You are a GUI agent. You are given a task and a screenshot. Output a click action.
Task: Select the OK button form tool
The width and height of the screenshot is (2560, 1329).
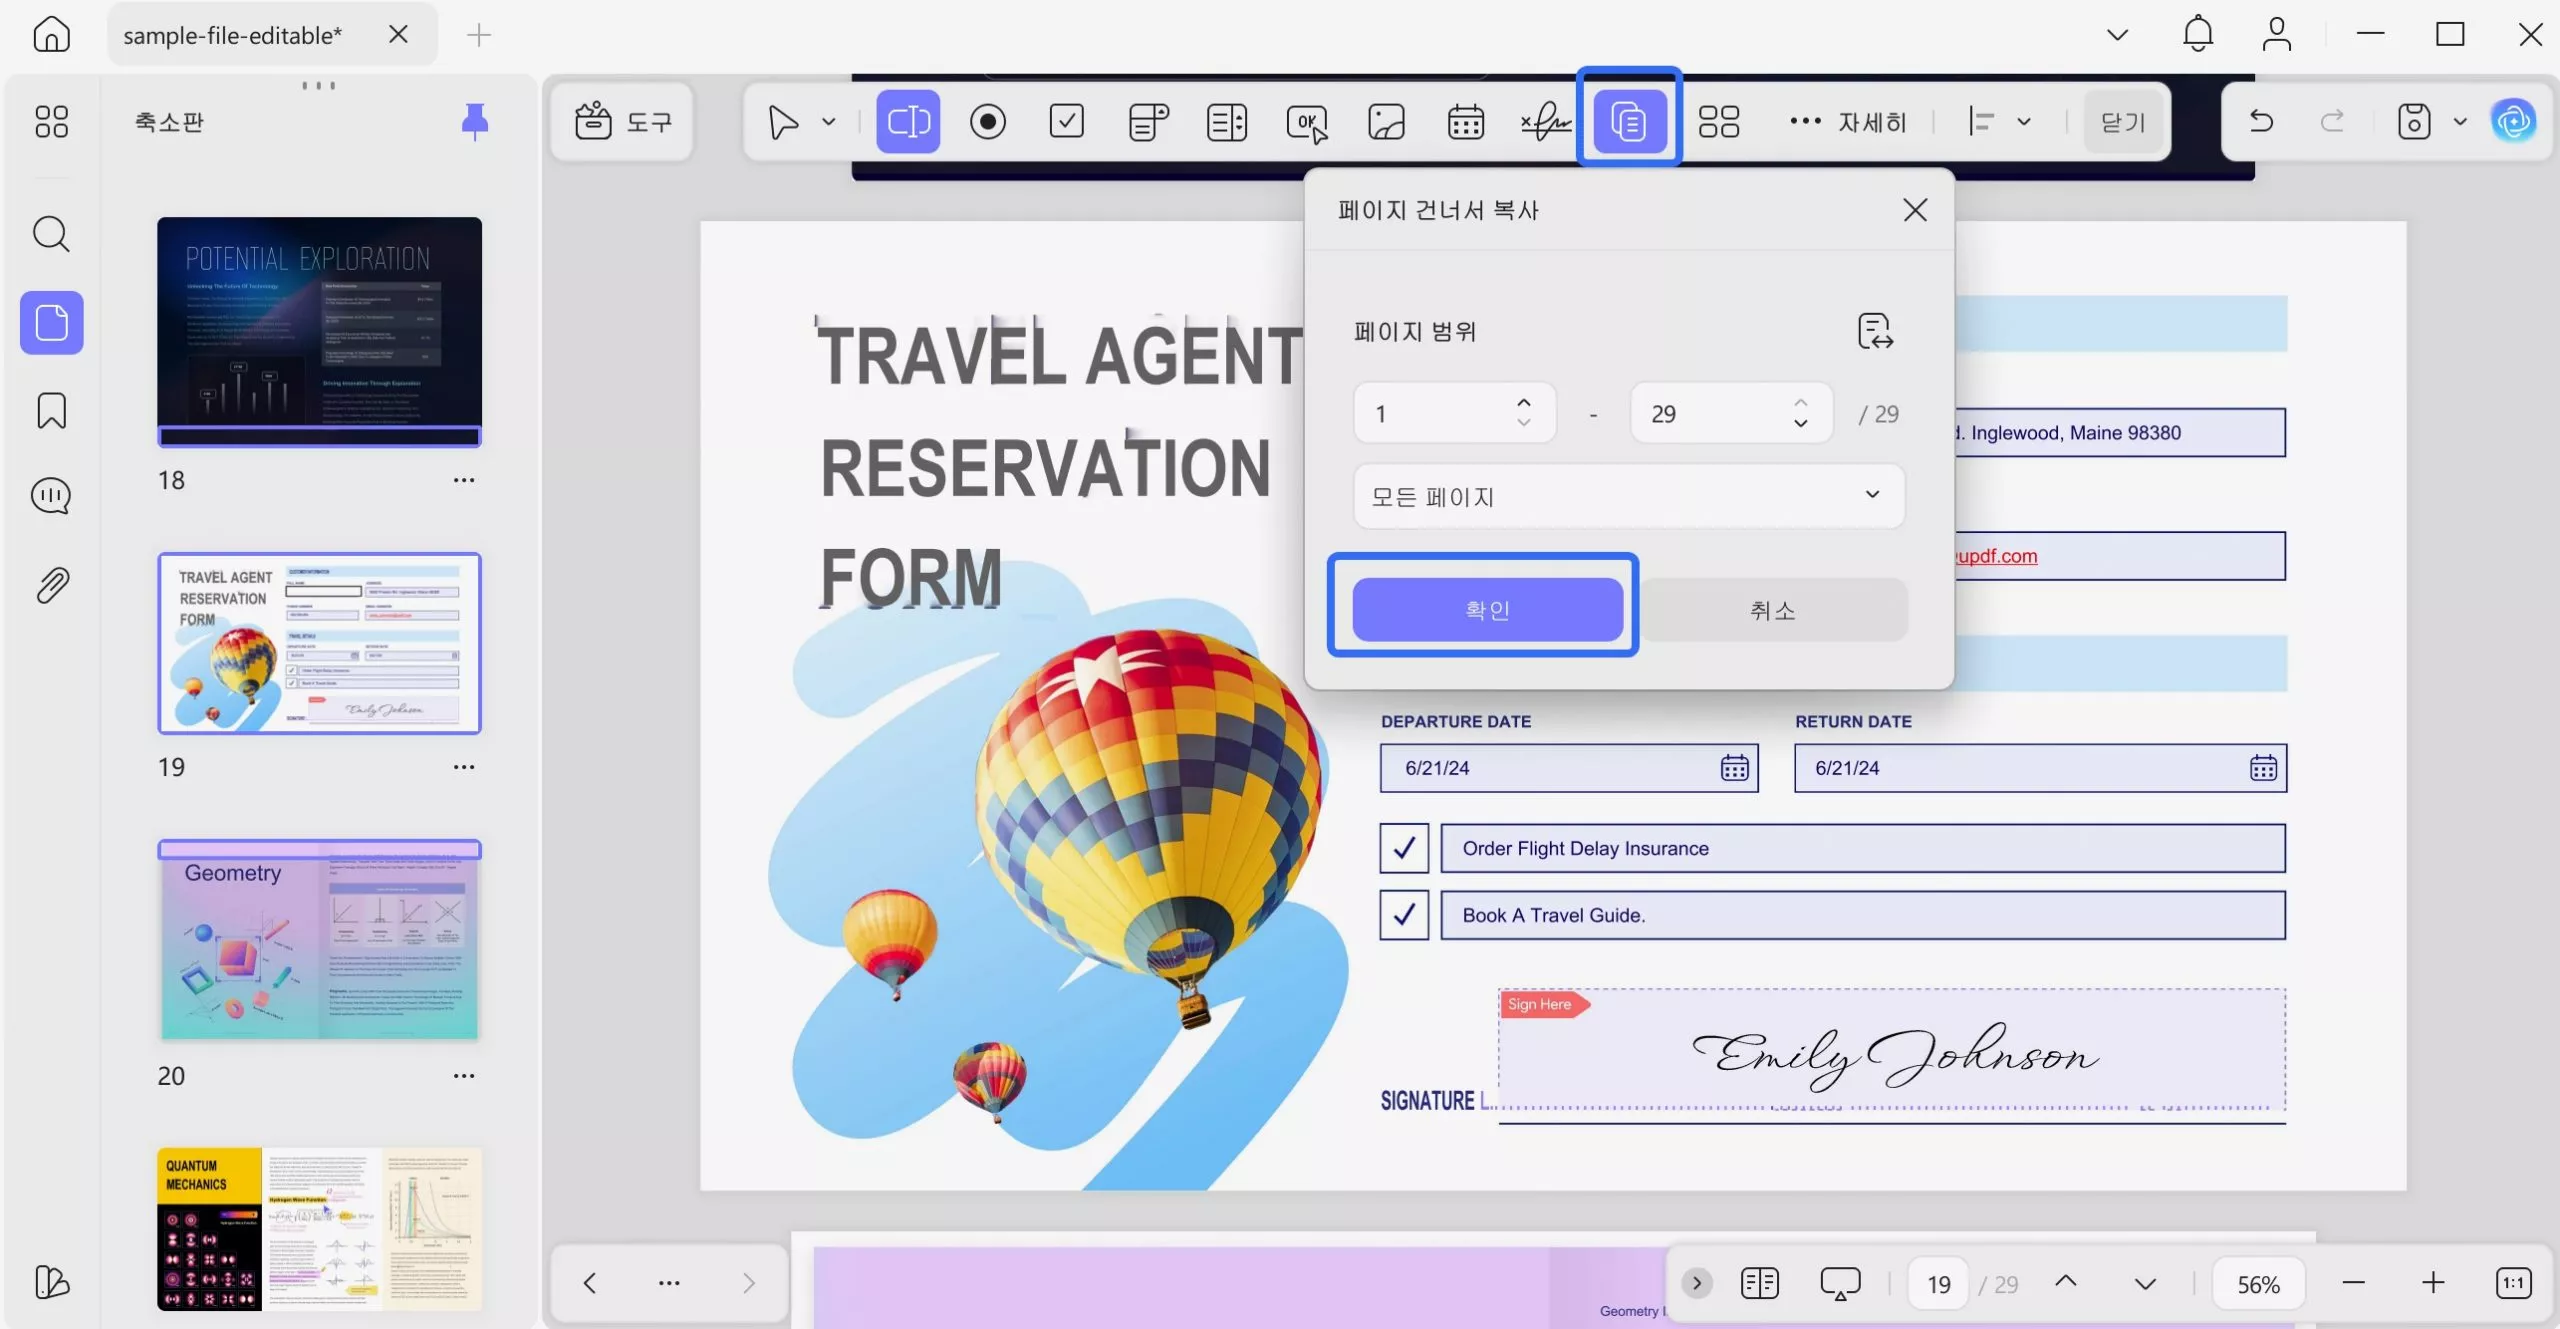(x=1306, y=122)
